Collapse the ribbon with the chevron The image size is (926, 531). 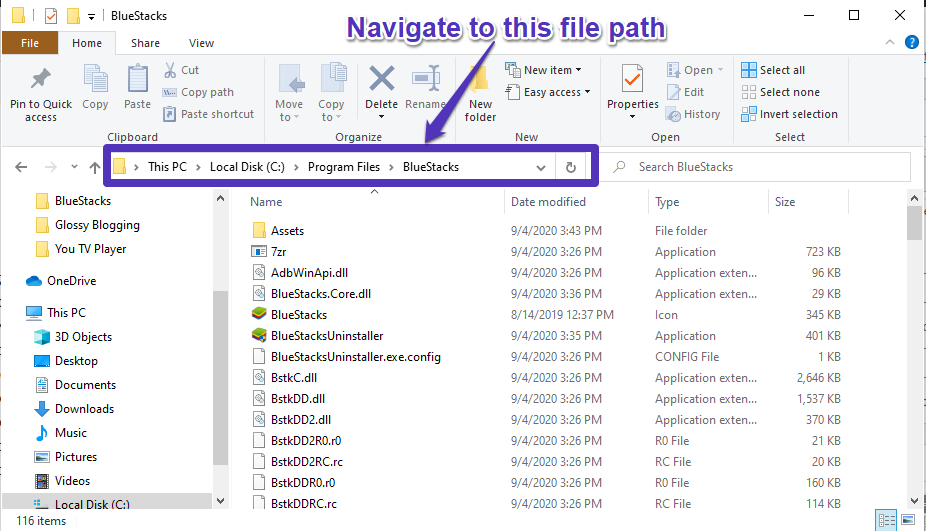pos(889,43)
